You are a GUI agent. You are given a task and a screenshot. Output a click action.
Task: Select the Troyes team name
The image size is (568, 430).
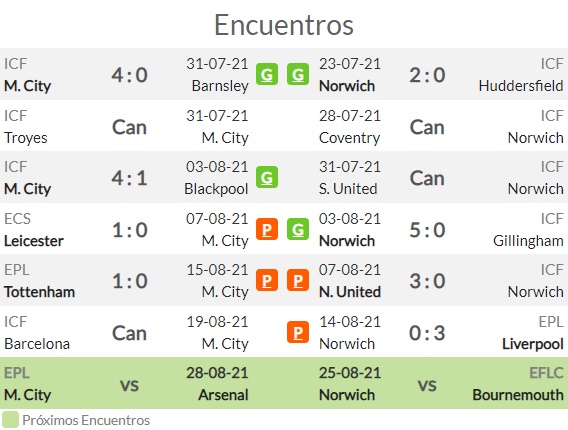coord(26,138)
